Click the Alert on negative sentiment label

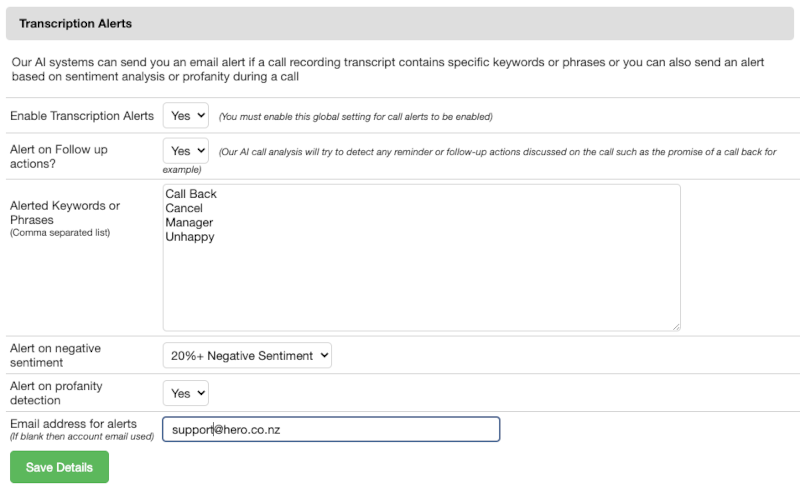[55, 355]
